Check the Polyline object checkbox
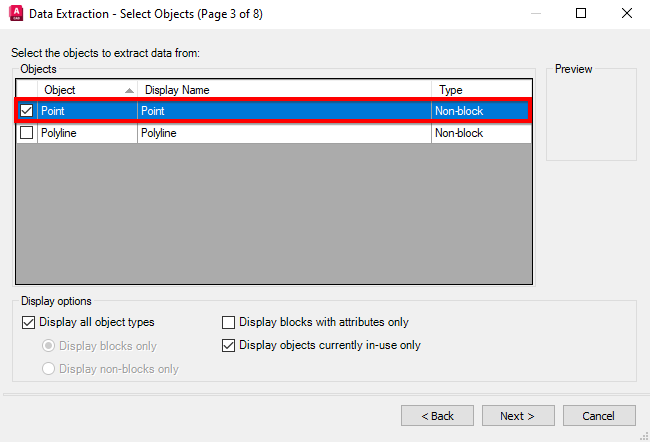This screenshot has height=442, width=650. (x=27, y=133)
